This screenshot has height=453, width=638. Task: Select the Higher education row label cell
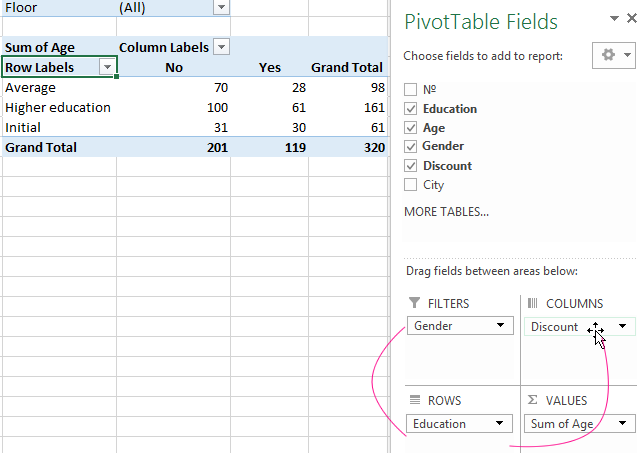(58, 107)
